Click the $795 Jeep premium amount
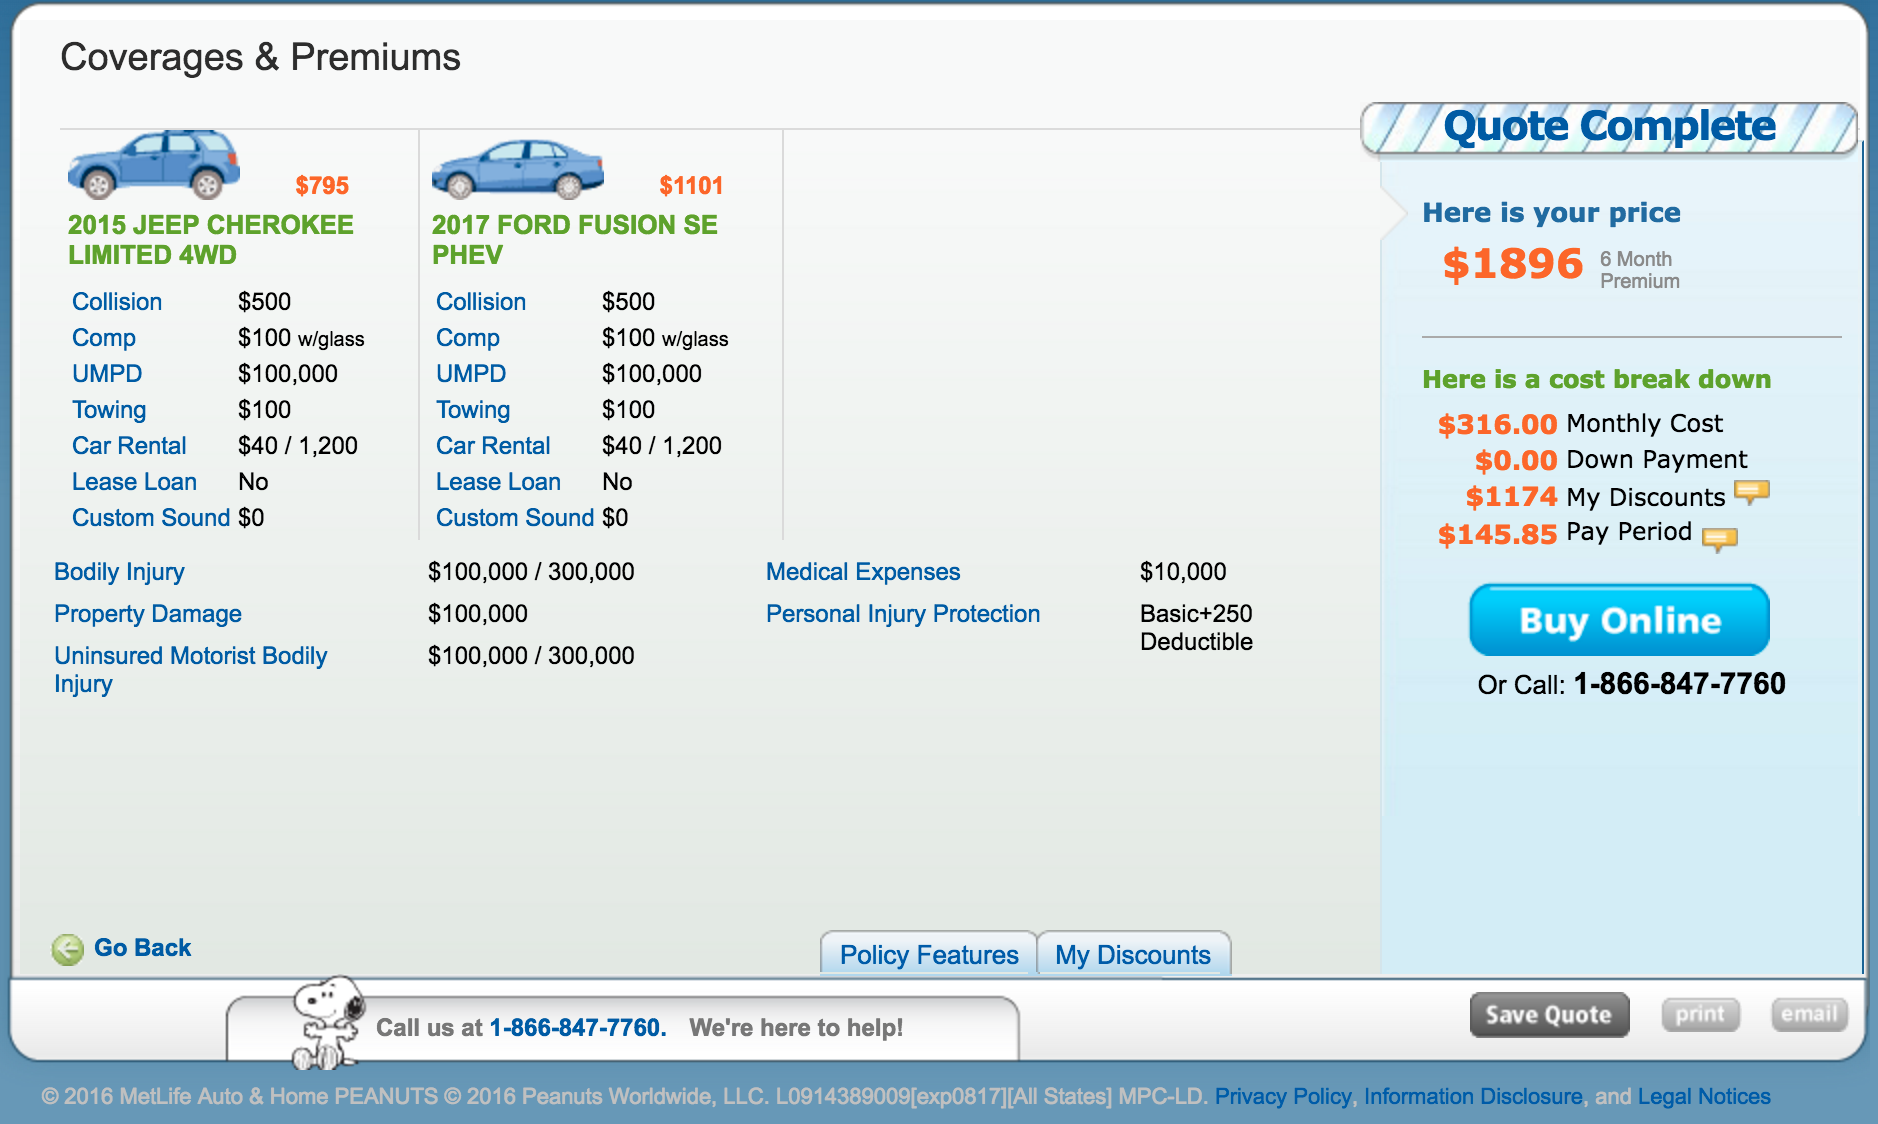The image size is (1878, 1124). pyautogui.click(x=322, y=186)
